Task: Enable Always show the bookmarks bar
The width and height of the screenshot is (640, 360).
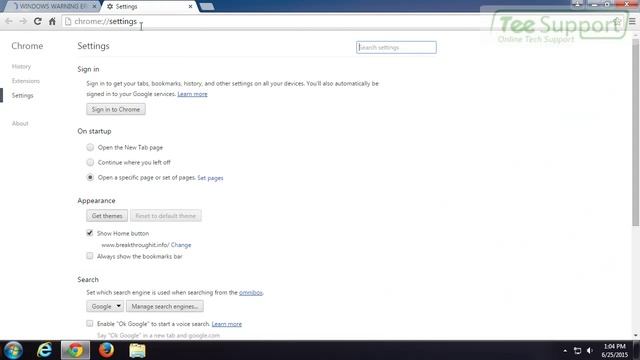Action: pyautogui.click(x=90, y=256)
